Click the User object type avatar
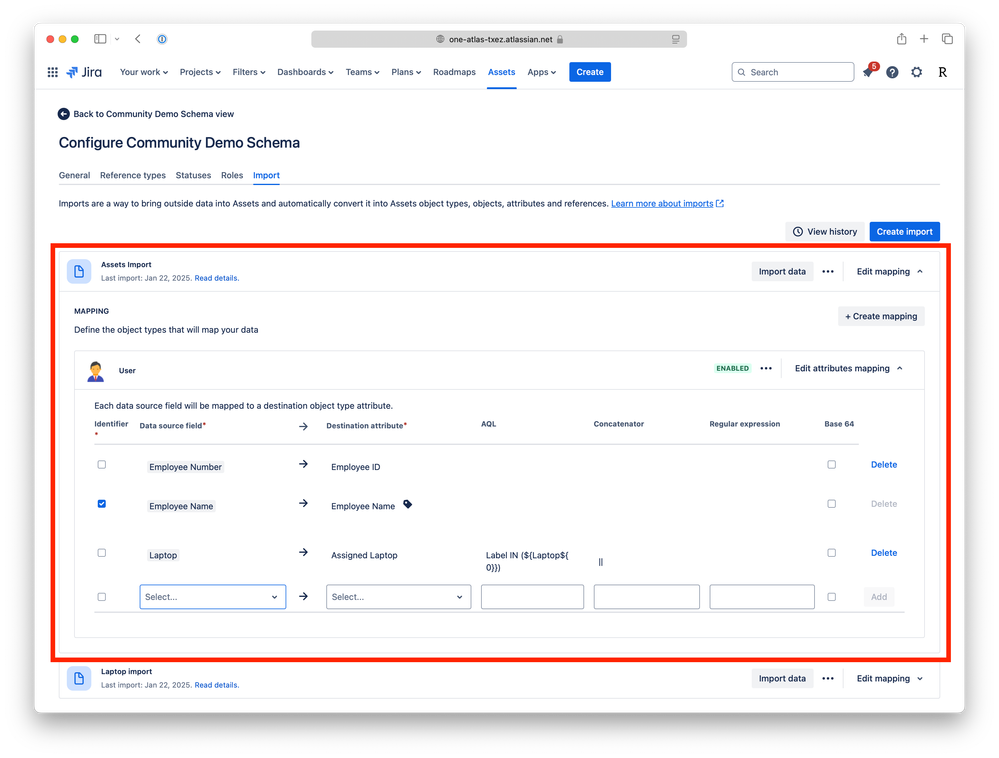999x758 pixels. click(96, 371)
